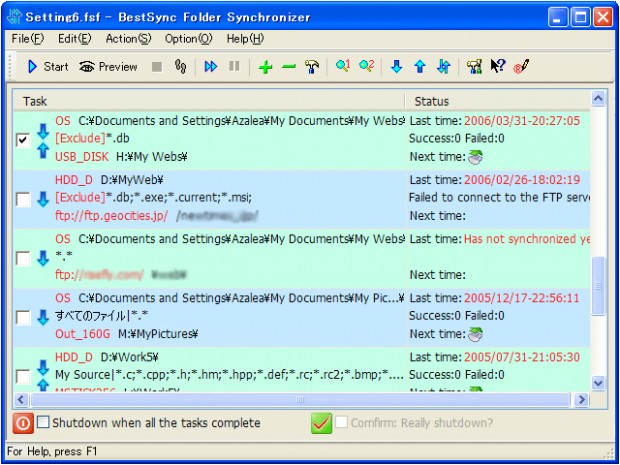Click HDD_D D:¥MyWeb¥ source path
620x465 pixels.
pos(109,180)
